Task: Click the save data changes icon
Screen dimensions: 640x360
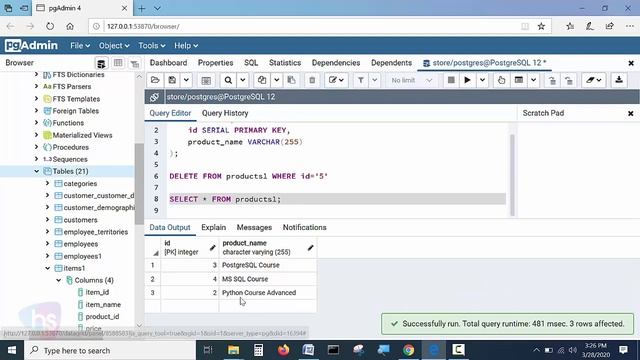Action: pyautogui.click(x=206, y=80)
